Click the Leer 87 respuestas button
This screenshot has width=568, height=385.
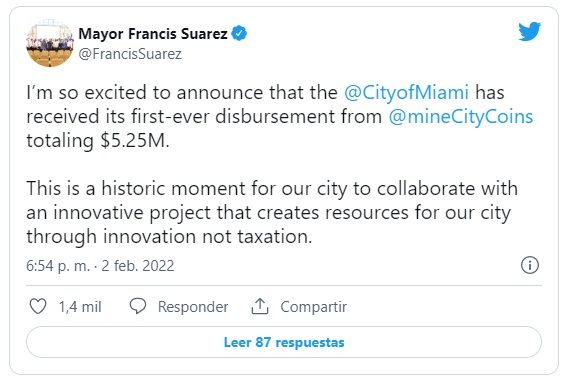[284, 342]
